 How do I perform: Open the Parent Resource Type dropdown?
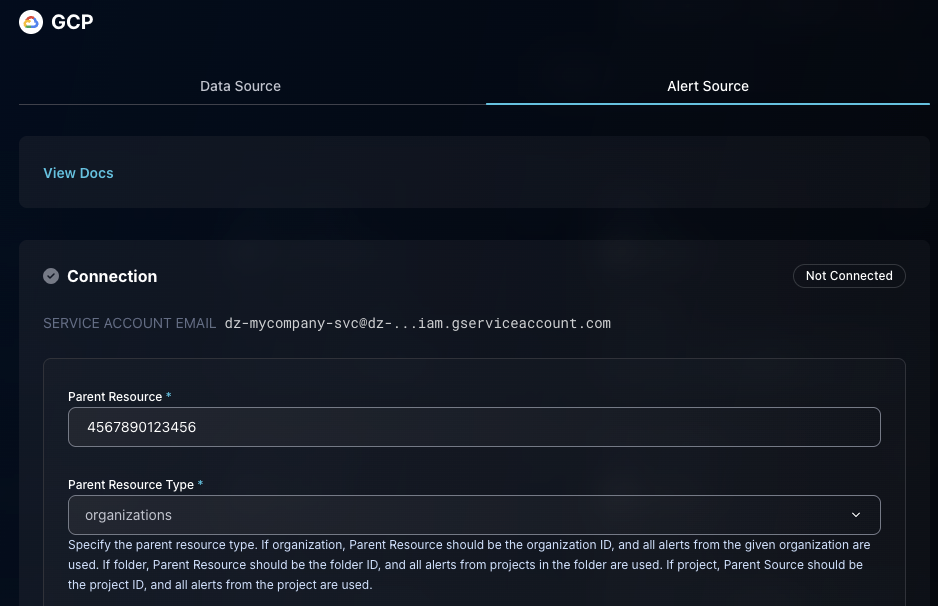pyautogui.click(x=474, y=515)
